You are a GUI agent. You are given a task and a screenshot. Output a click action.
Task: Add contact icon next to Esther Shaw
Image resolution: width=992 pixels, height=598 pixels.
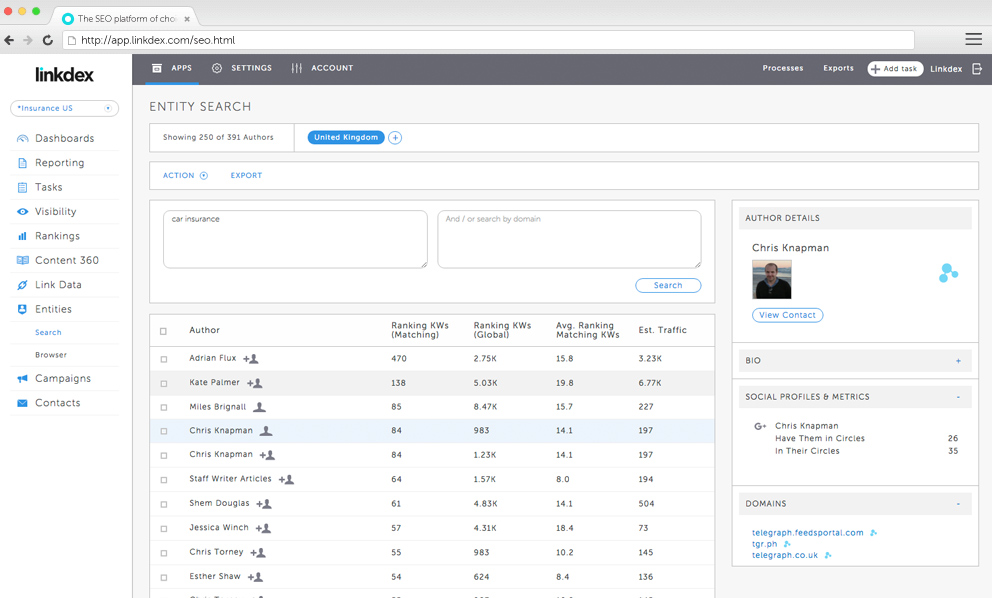coord(256,577)
